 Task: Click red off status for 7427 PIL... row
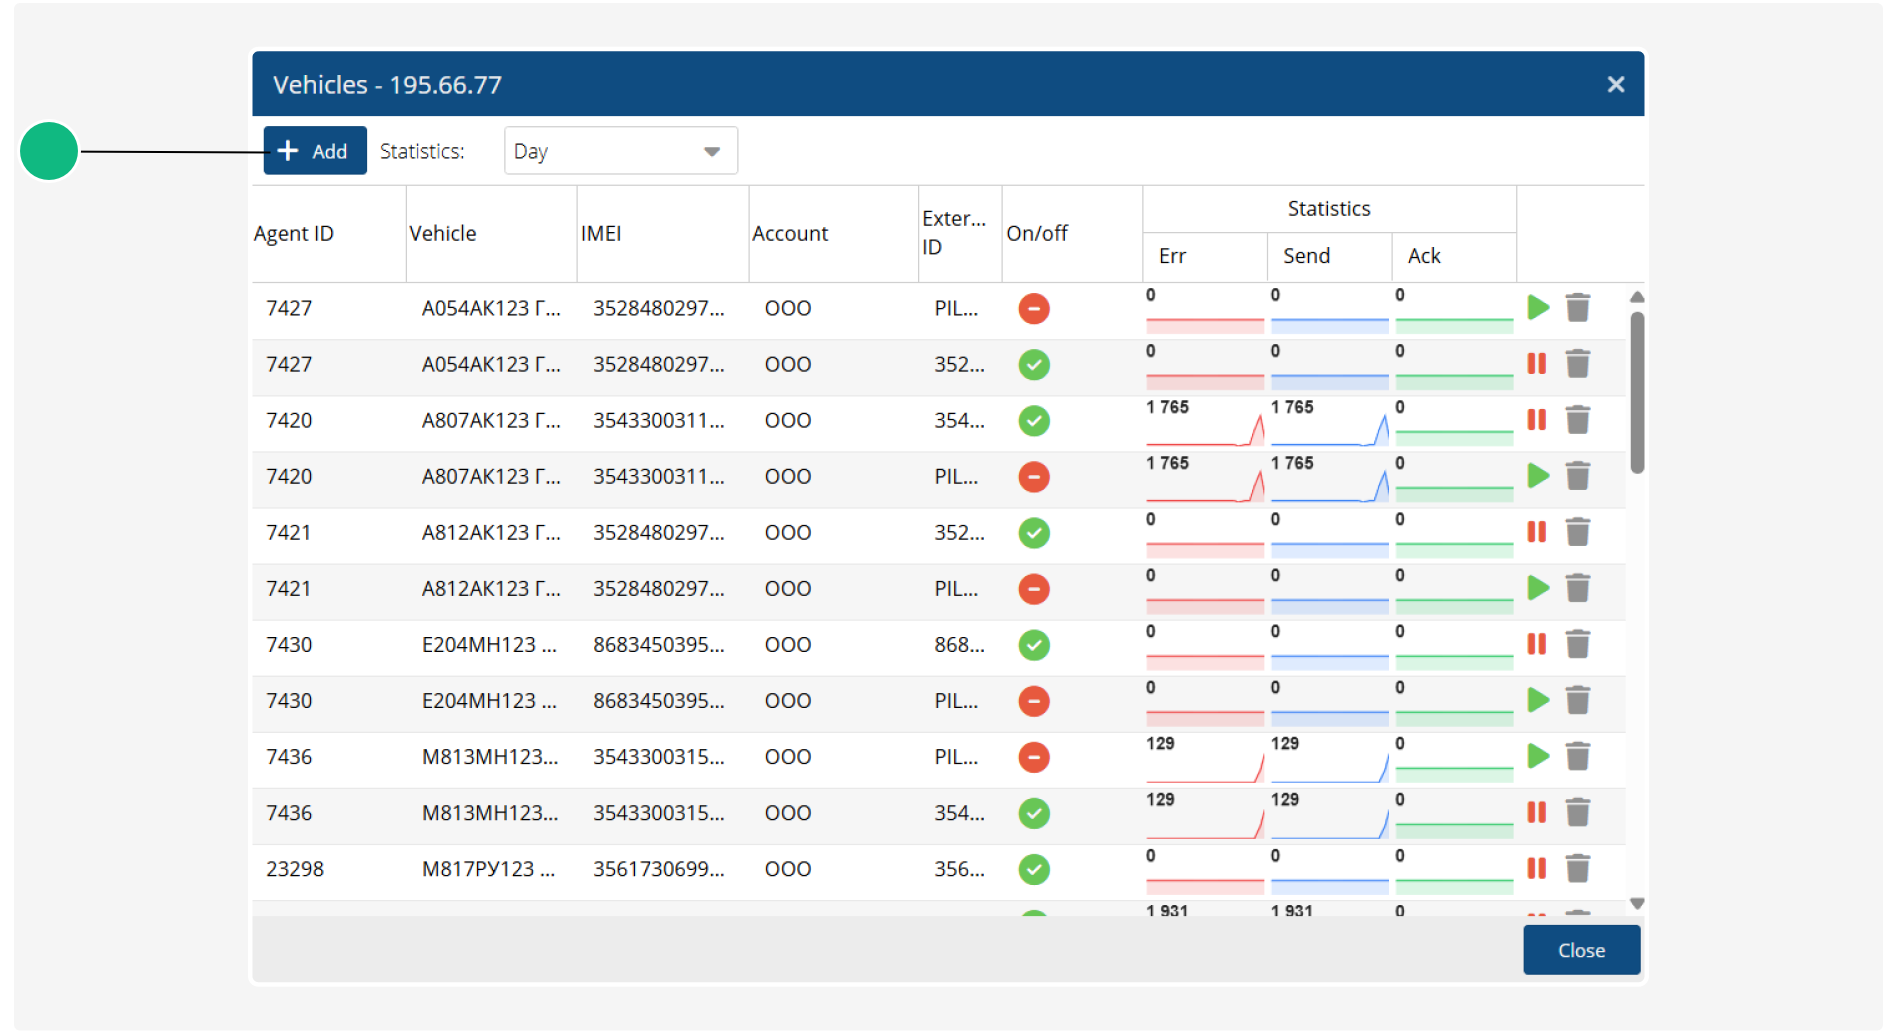[1034, 309]
